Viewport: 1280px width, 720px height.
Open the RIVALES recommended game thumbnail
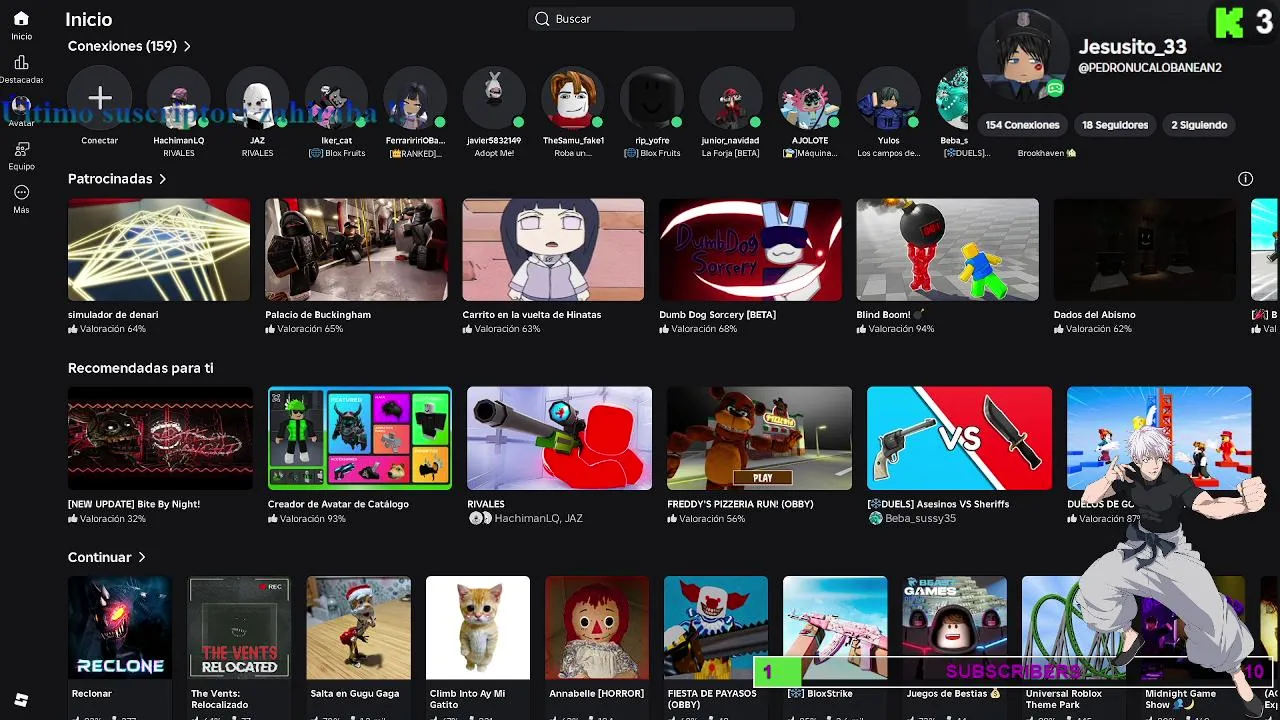tap(559, 438)
